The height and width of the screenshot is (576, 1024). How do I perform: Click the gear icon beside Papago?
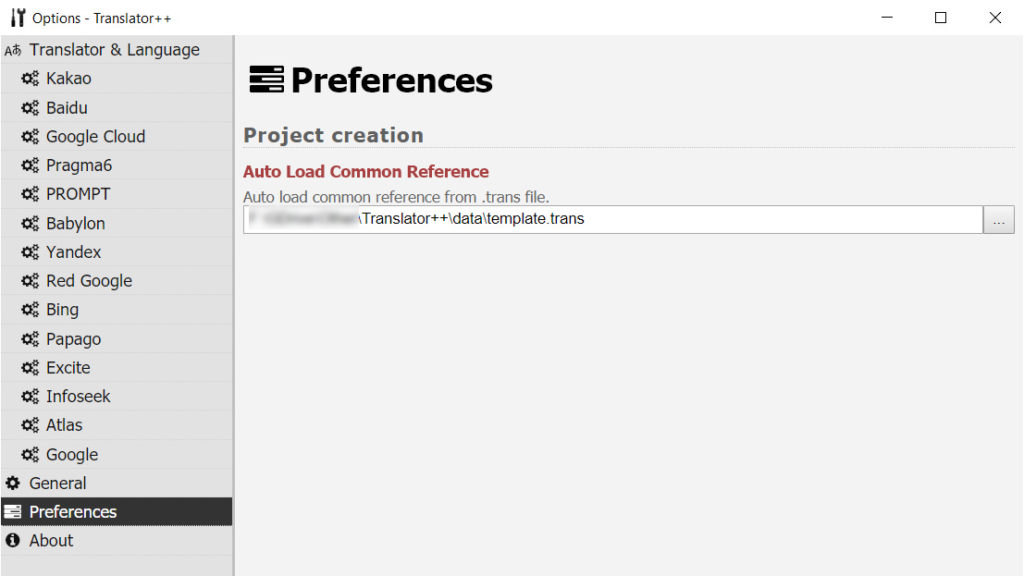click(30, 339)
